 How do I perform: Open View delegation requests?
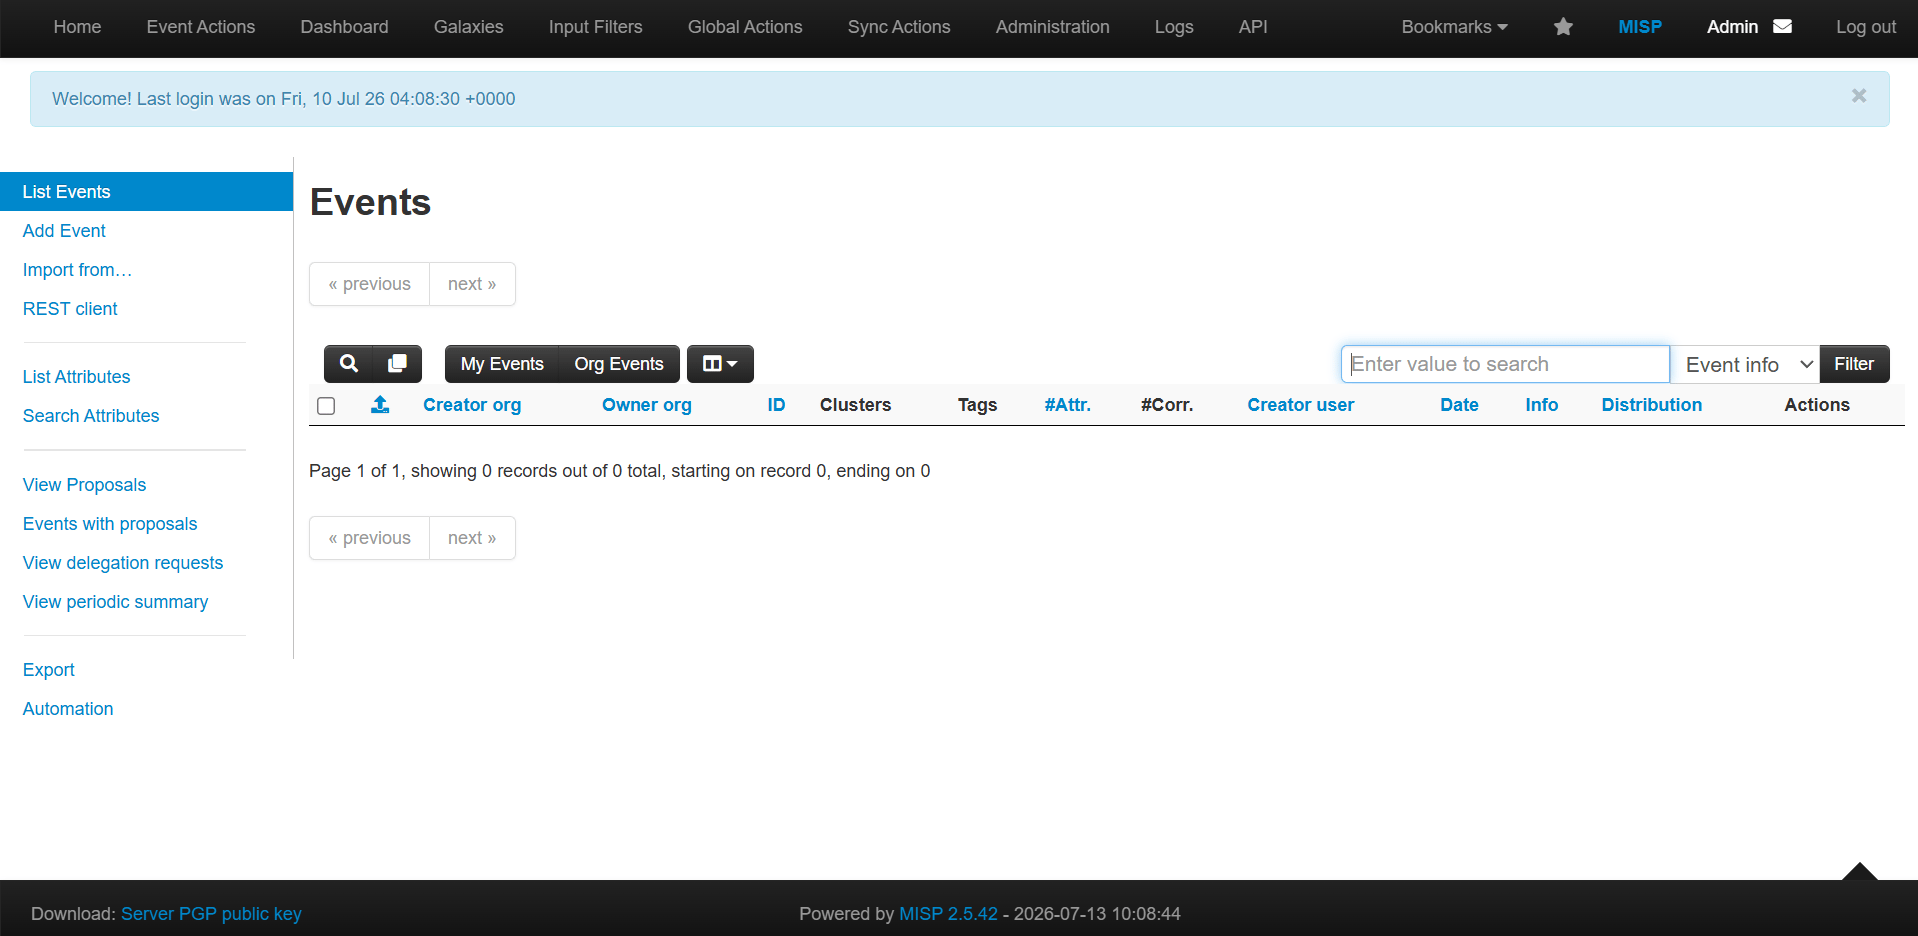(123, 563)
